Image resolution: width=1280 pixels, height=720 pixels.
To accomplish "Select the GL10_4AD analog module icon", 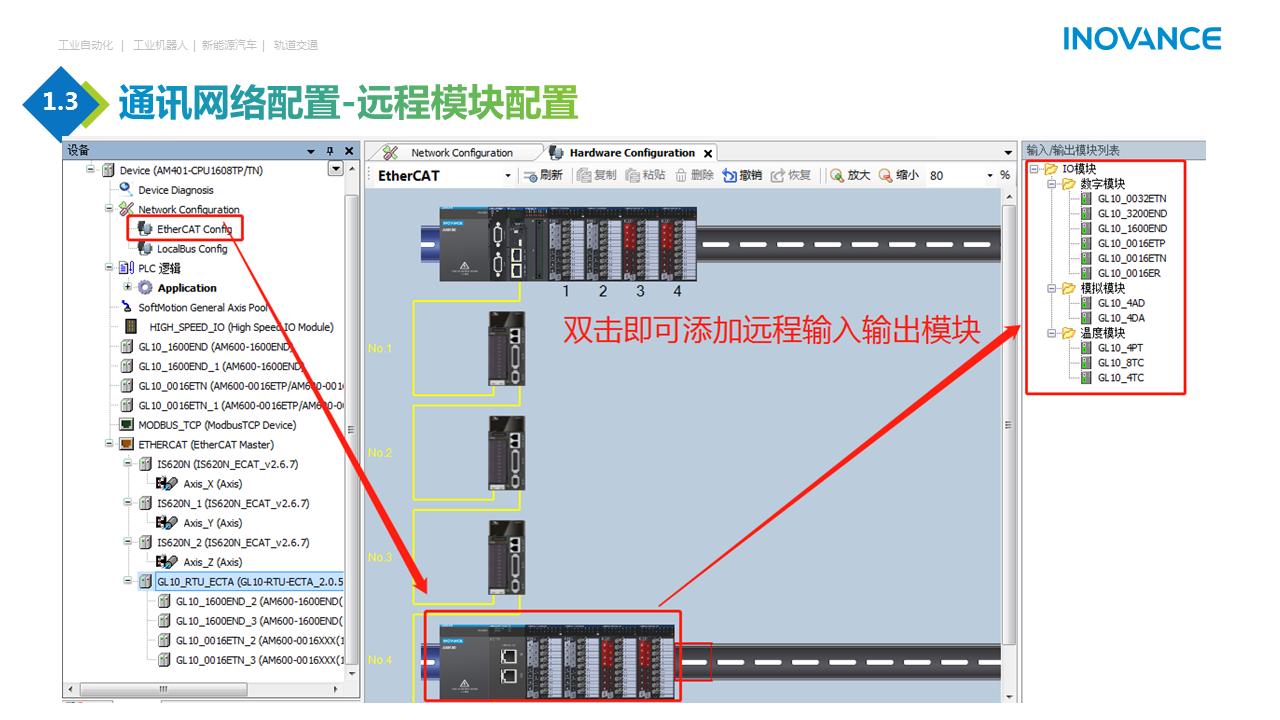I will pos(1087,303).
